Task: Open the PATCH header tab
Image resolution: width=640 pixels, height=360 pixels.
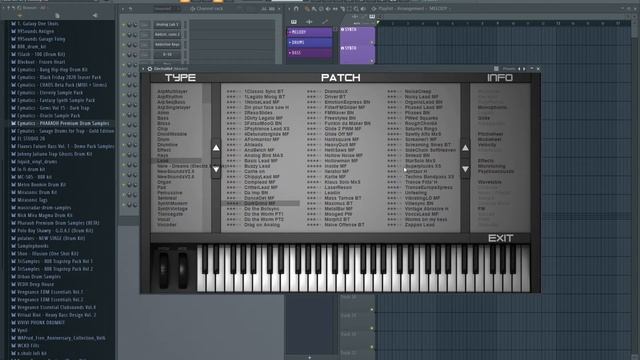Action: pyautogui.click(x=341, y=78)
